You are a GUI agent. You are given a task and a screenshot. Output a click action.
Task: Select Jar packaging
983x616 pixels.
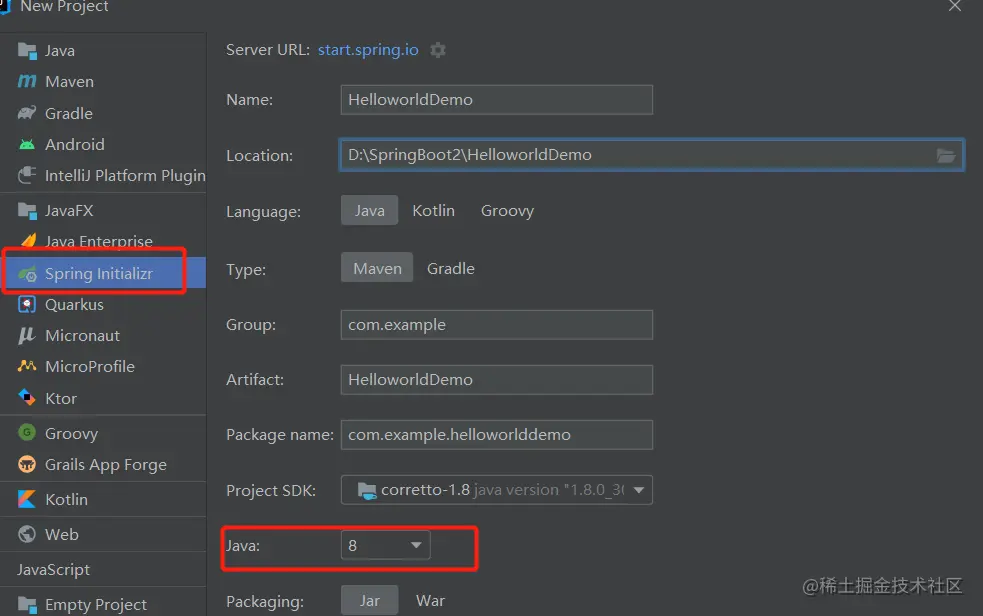pos(369,600)
